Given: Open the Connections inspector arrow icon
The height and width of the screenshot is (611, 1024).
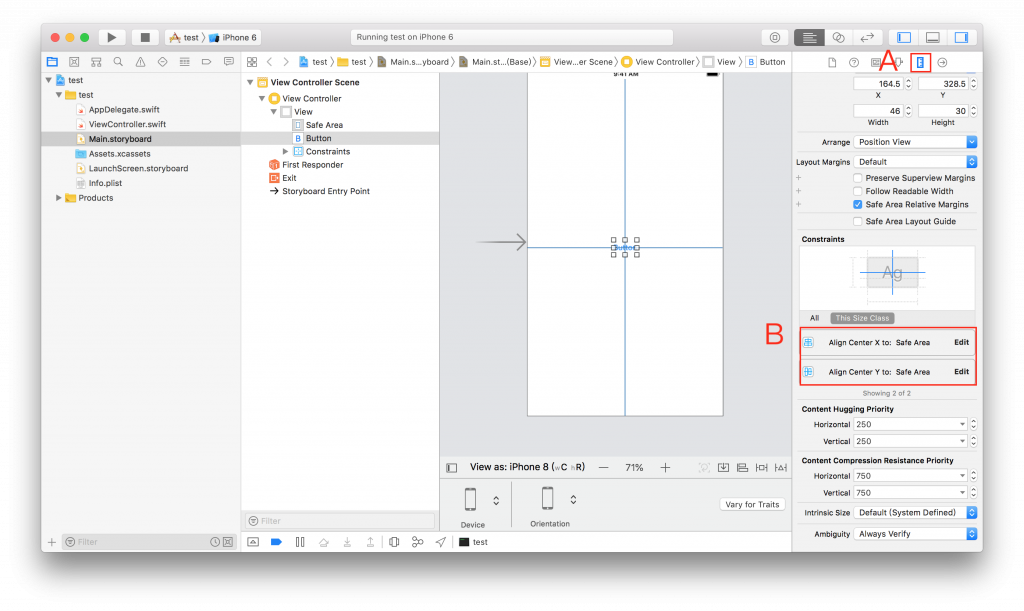Looking at the screenshot, I should (942, 63).
